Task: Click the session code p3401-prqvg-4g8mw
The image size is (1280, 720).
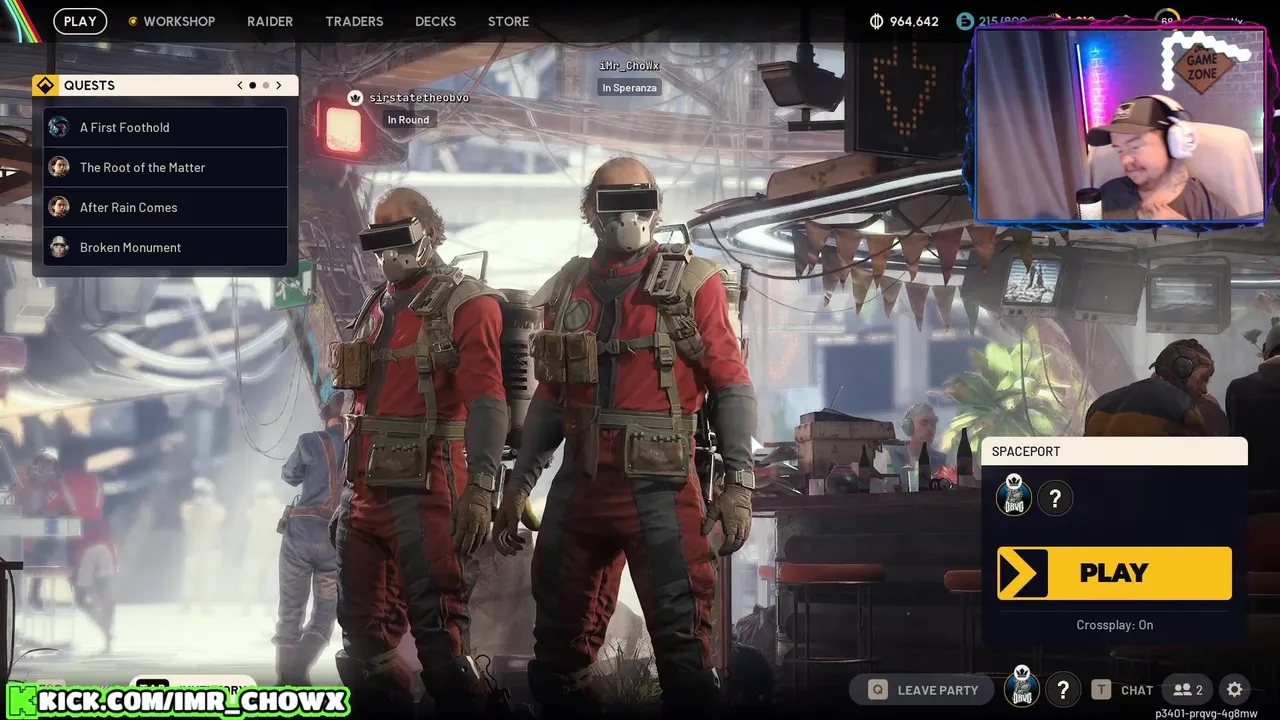Action: (1205, 713)
